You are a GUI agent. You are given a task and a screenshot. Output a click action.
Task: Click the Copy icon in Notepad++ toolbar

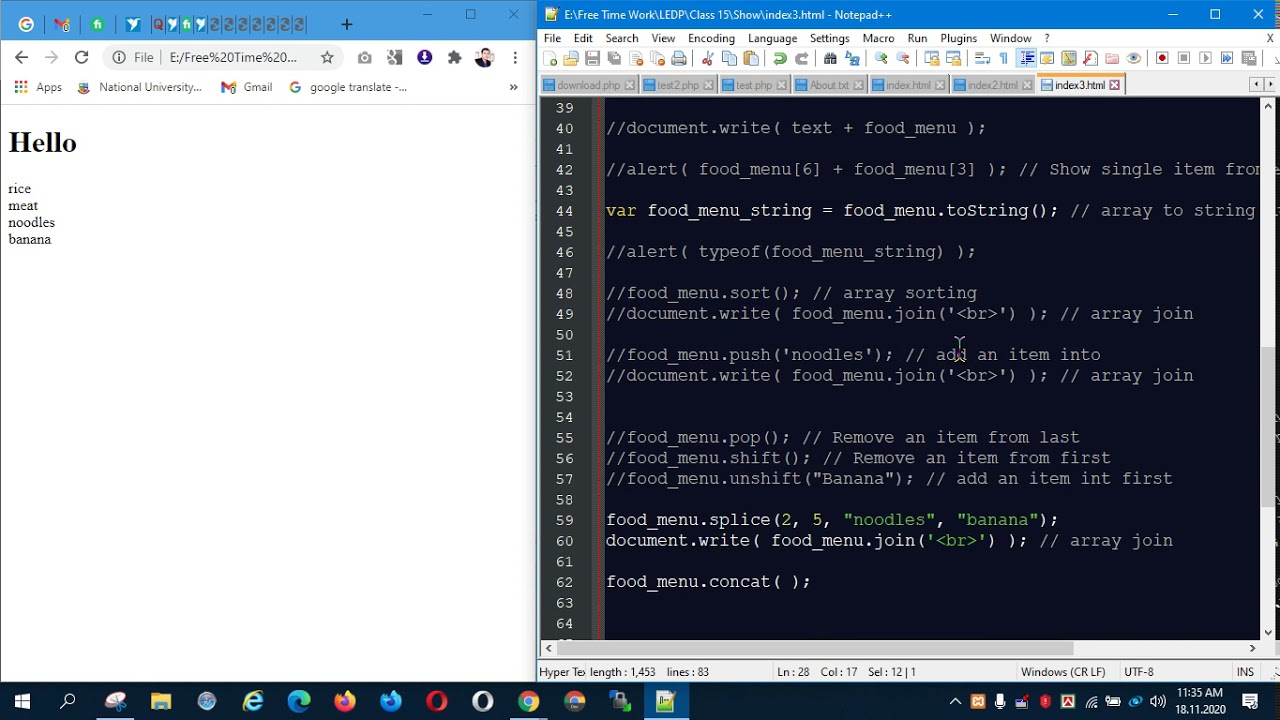pyautogui.click(x=729, y=58)
